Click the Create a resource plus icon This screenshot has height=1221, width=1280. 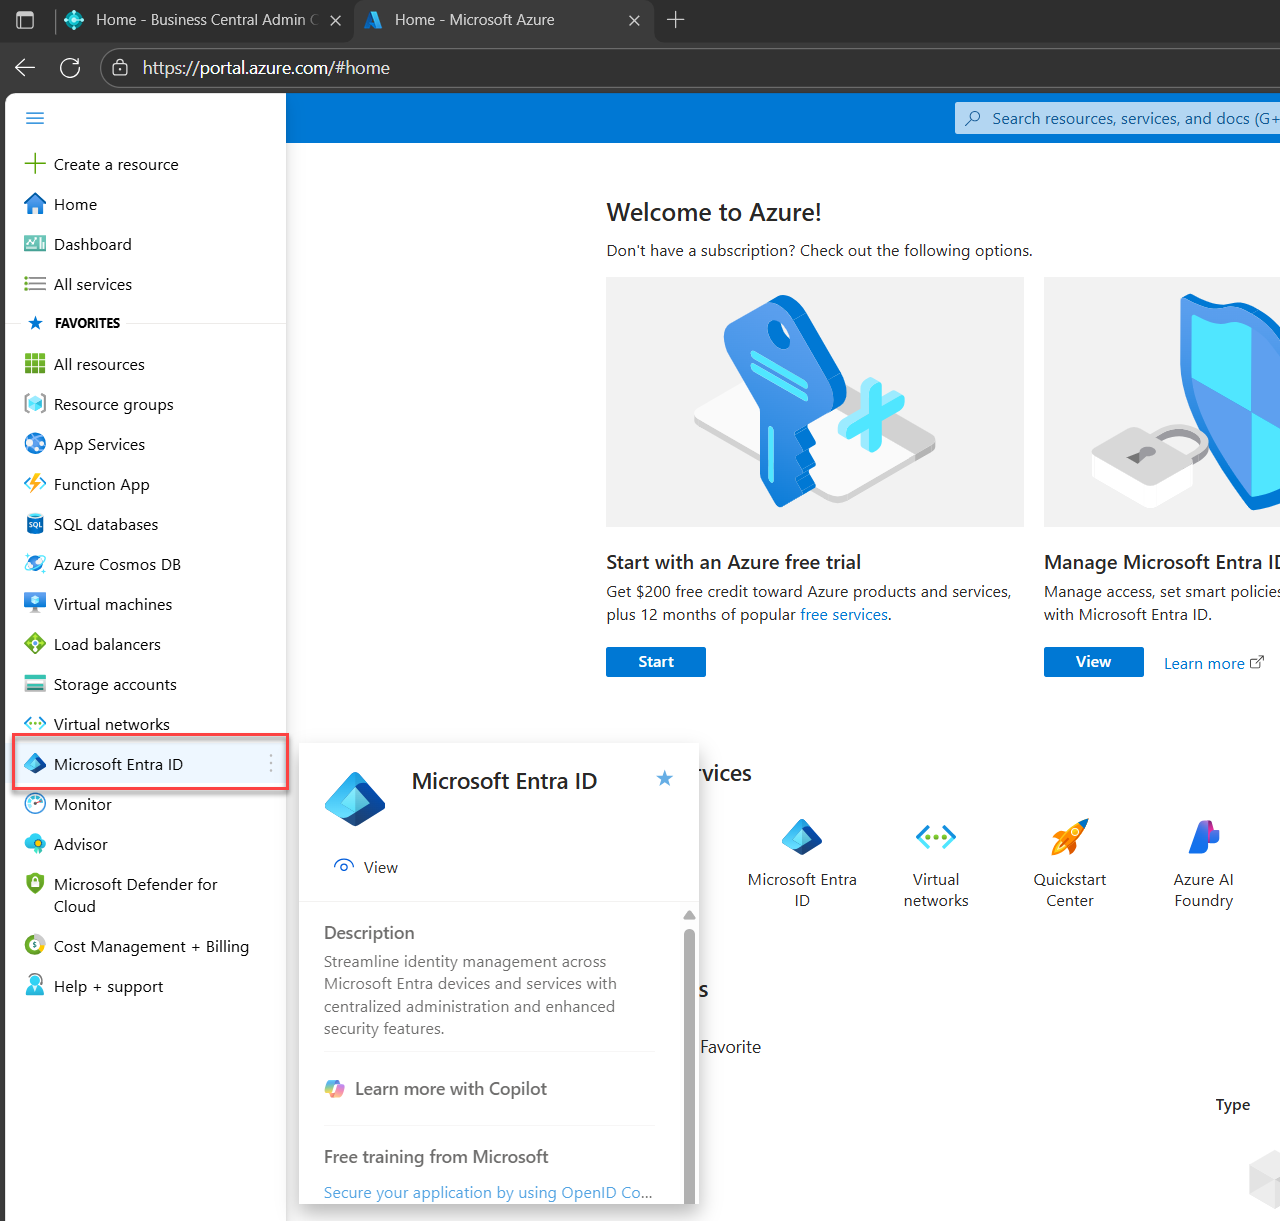(35, 164)
